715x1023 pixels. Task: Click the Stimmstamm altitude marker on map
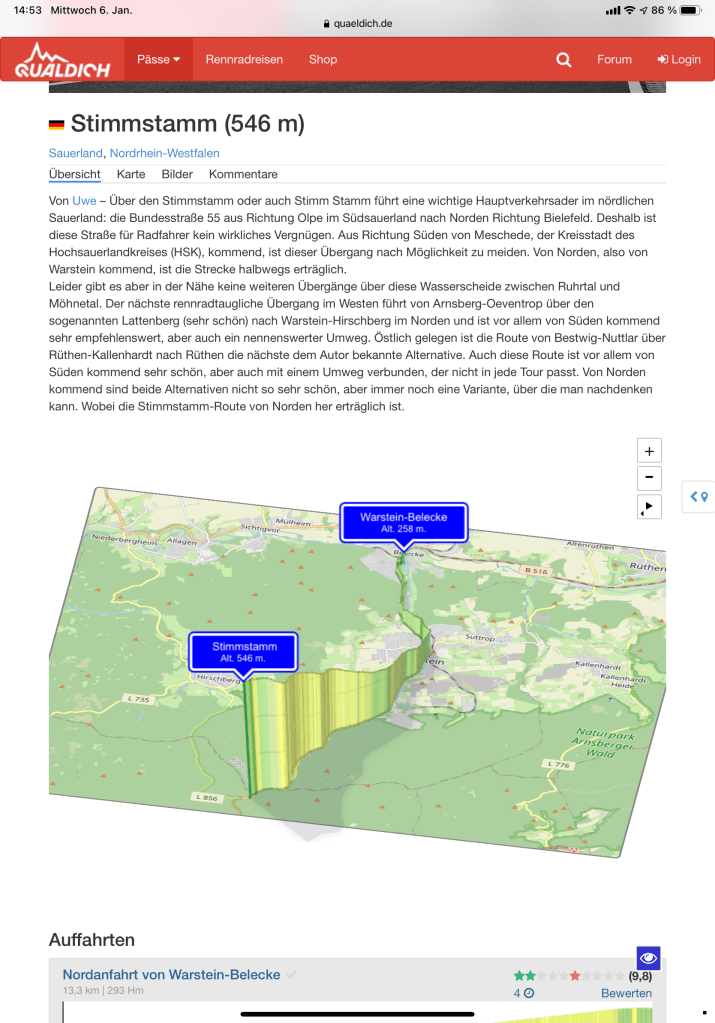coord(244,652)
